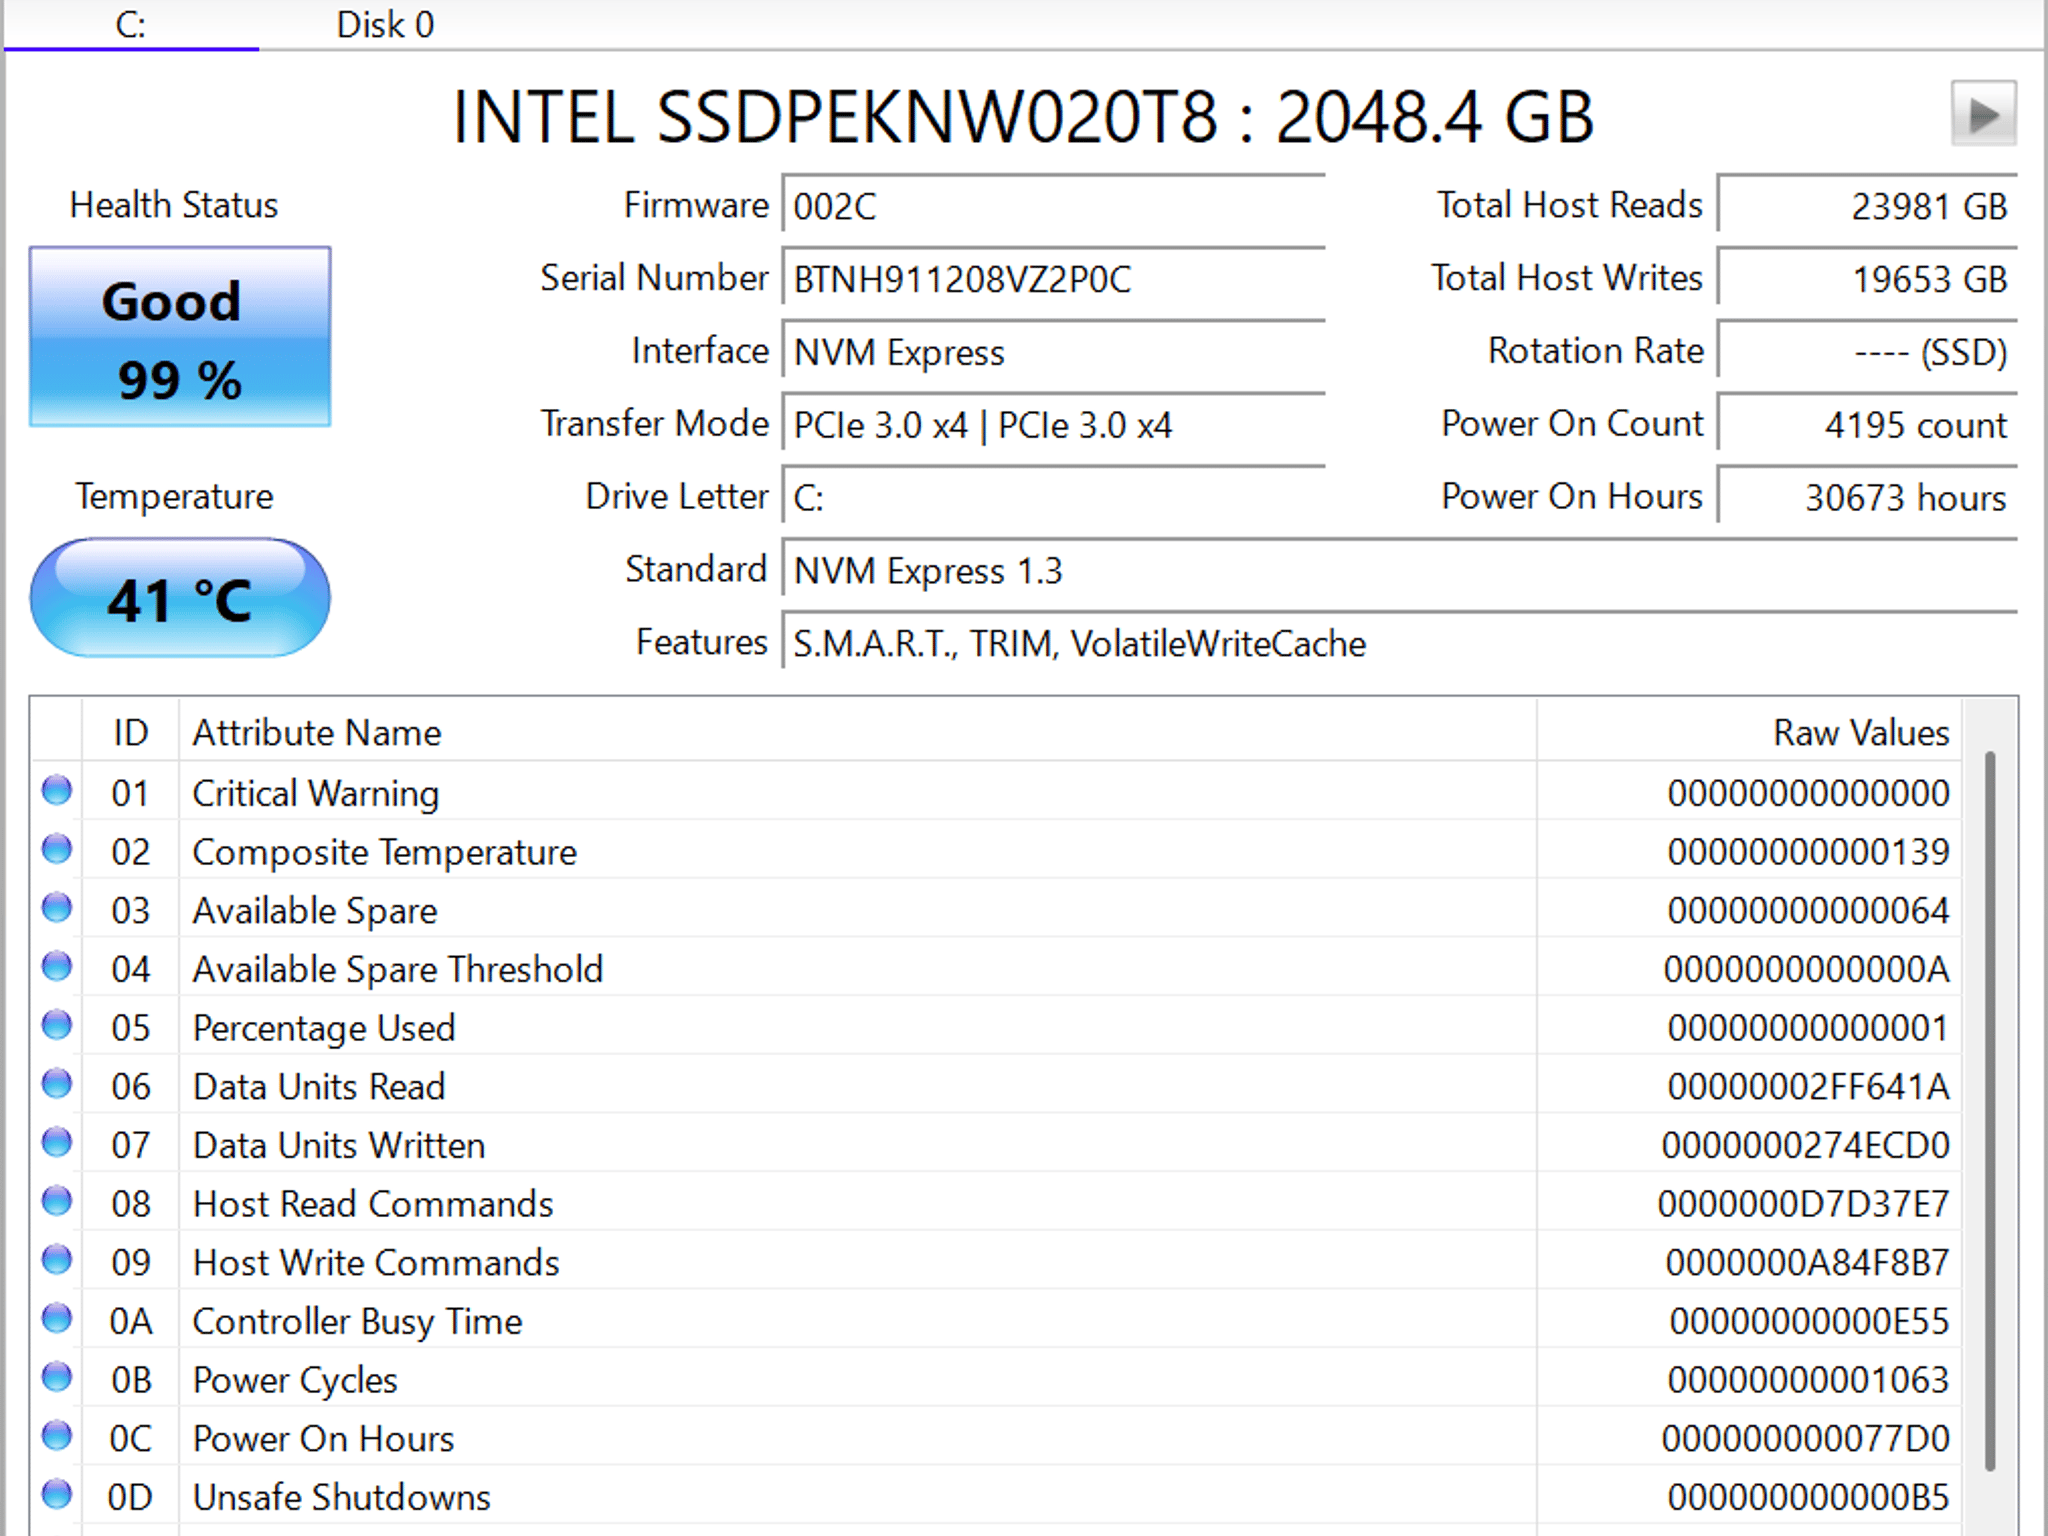Select the Unsafe Shutdowns attribute name
This screenshot has height=1536, width=2048.
342,1497
